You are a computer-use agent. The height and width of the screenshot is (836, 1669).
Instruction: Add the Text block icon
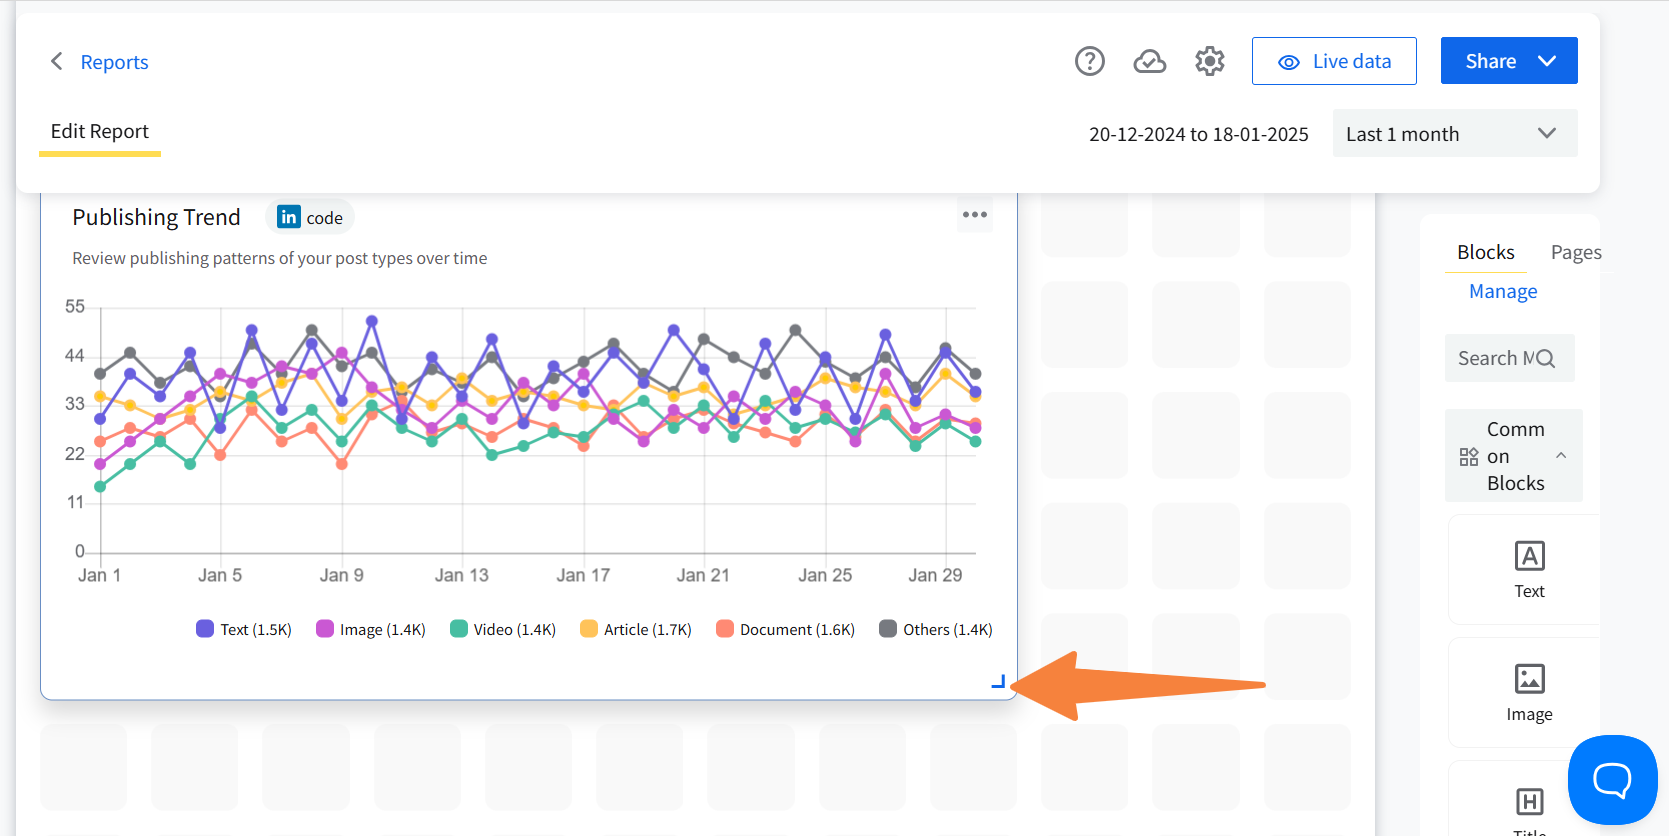point(1529,556)
